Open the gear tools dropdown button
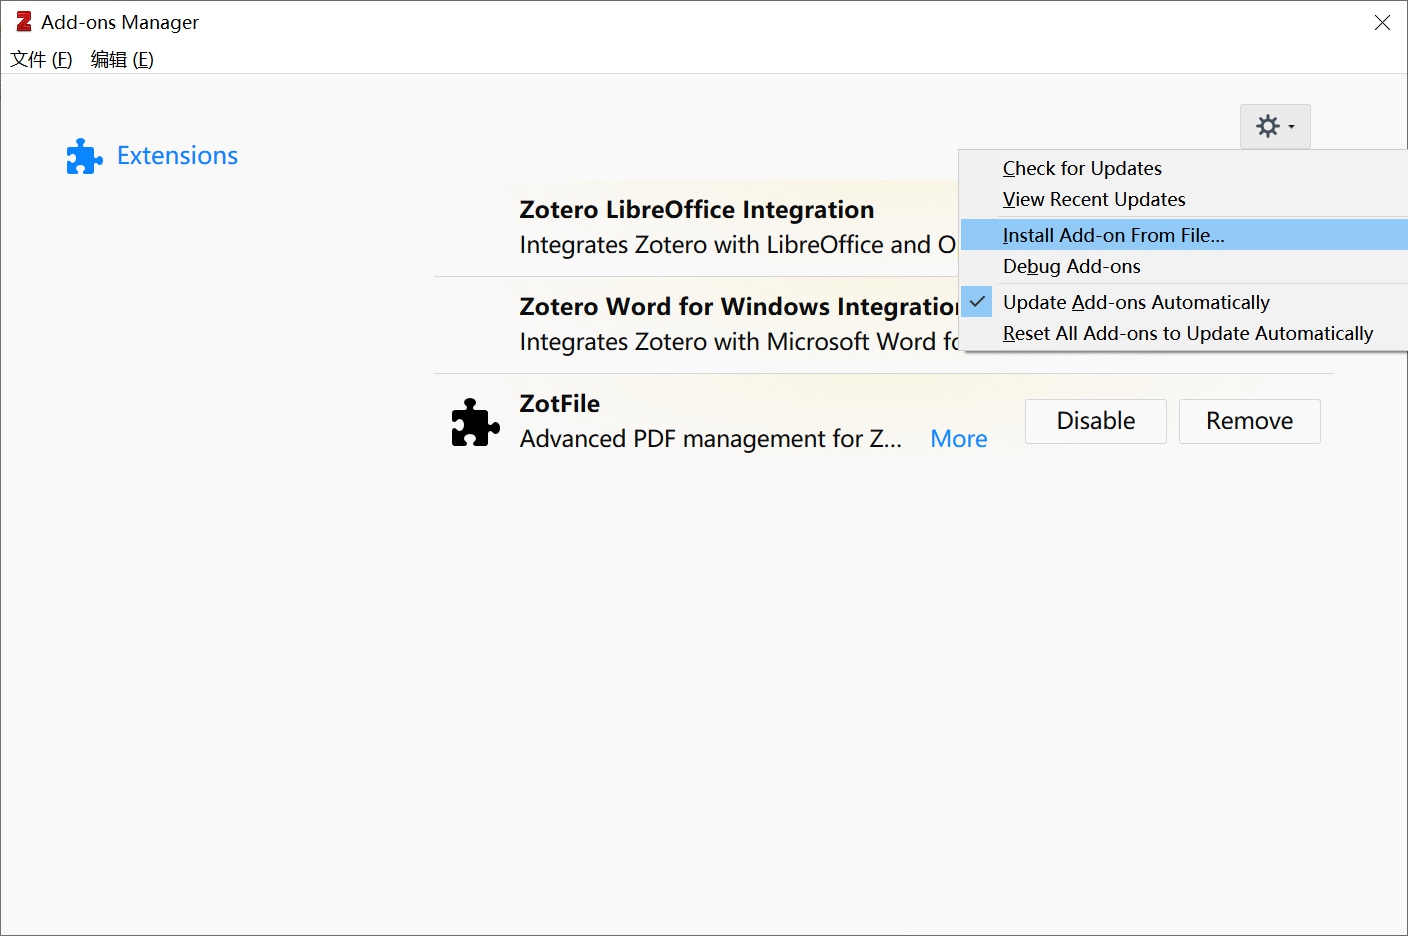The width and height of the screenshot is (1408, 936). point(1275,127)
